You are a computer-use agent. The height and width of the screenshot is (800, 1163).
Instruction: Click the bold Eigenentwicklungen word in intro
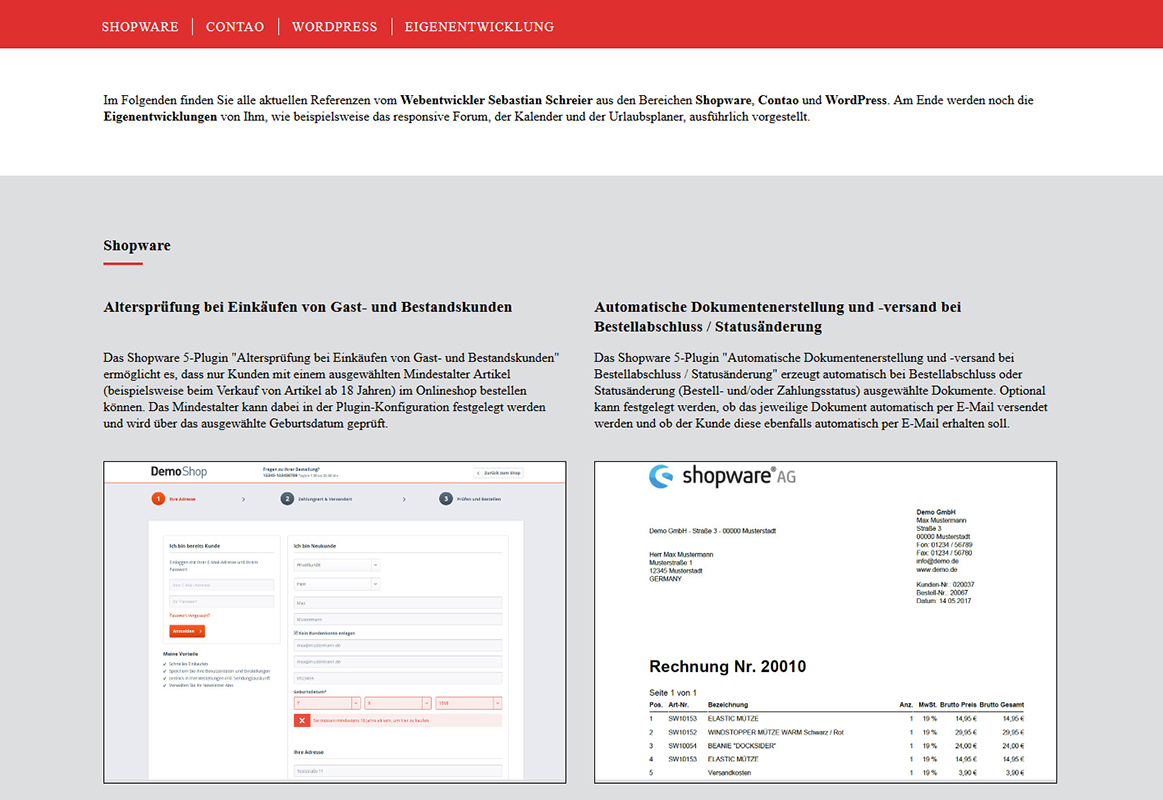tap(160, 116)
